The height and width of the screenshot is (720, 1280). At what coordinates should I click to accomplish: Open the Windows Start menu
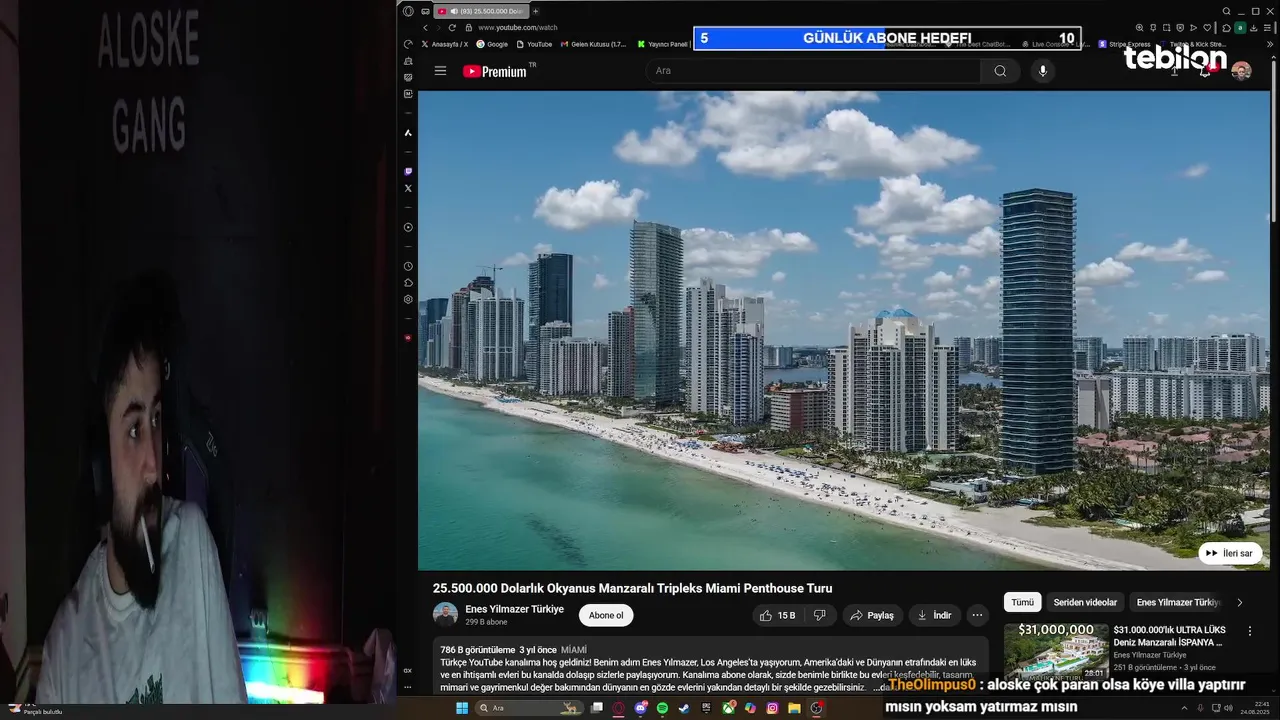462,708
